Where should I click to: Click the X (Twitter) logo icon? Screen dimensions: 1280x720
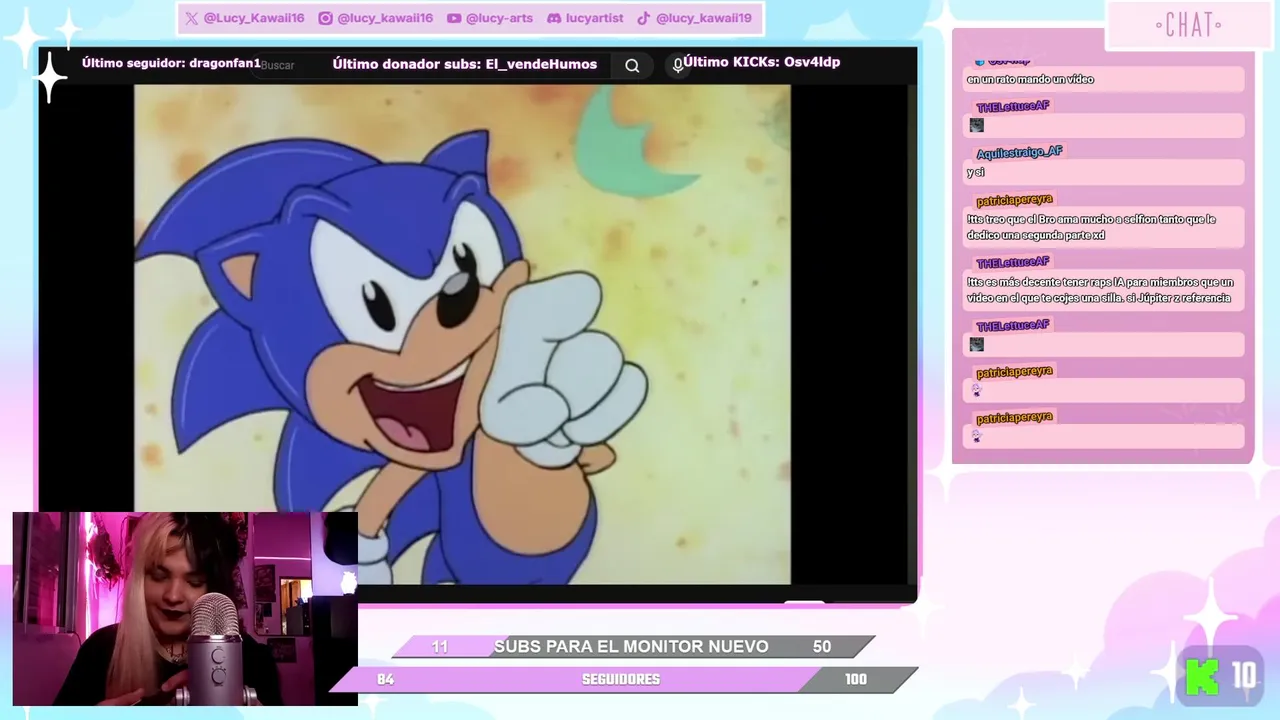[x=191, y=18]
